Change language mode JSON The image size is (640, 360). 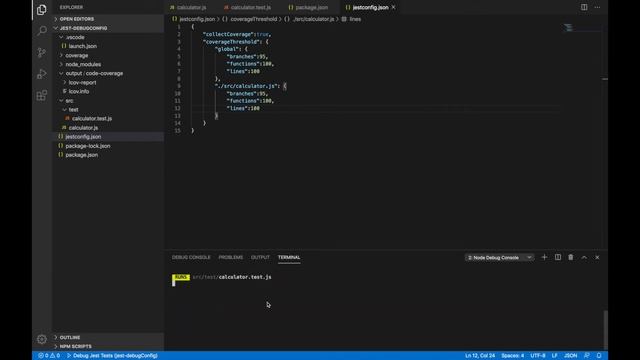click(x=571, y=356)
